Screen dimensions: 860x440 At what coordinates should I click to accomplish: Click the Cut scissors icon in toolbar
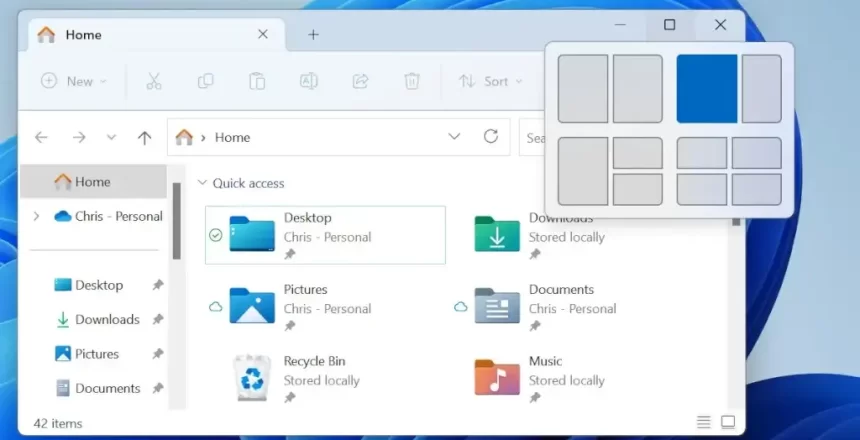(x=154, y=81)
